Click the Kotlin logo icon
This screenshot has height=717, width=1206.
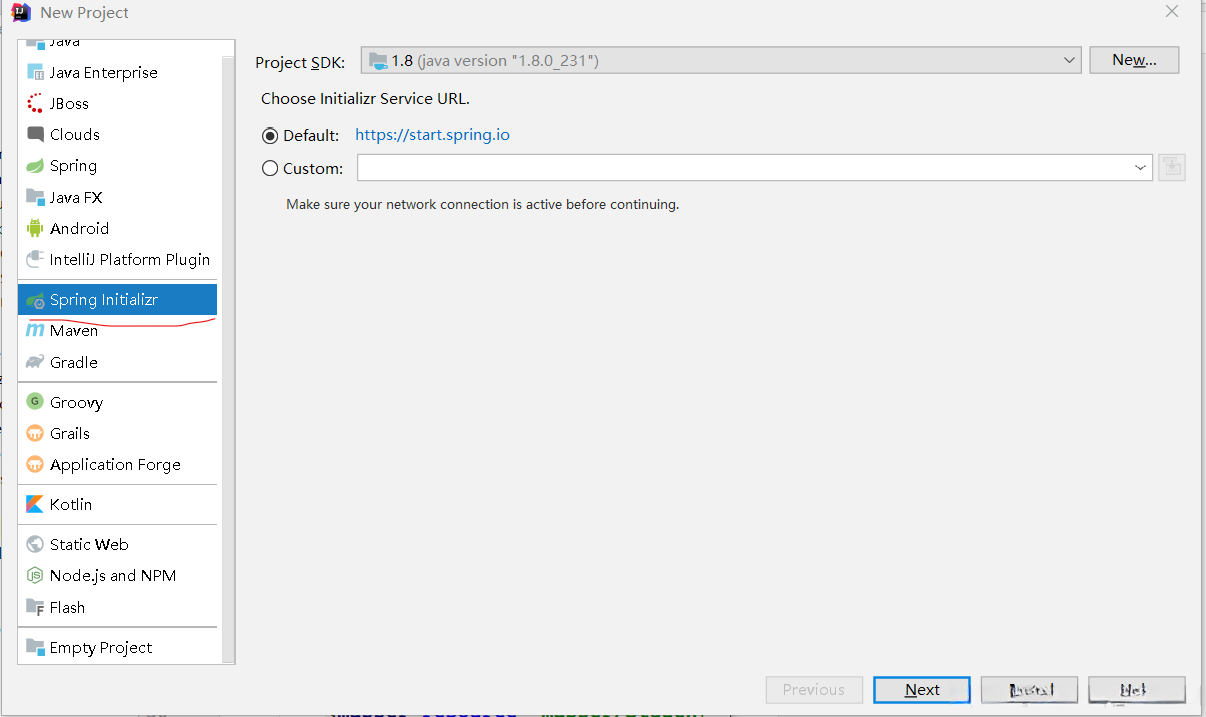[x=35, y=504]
